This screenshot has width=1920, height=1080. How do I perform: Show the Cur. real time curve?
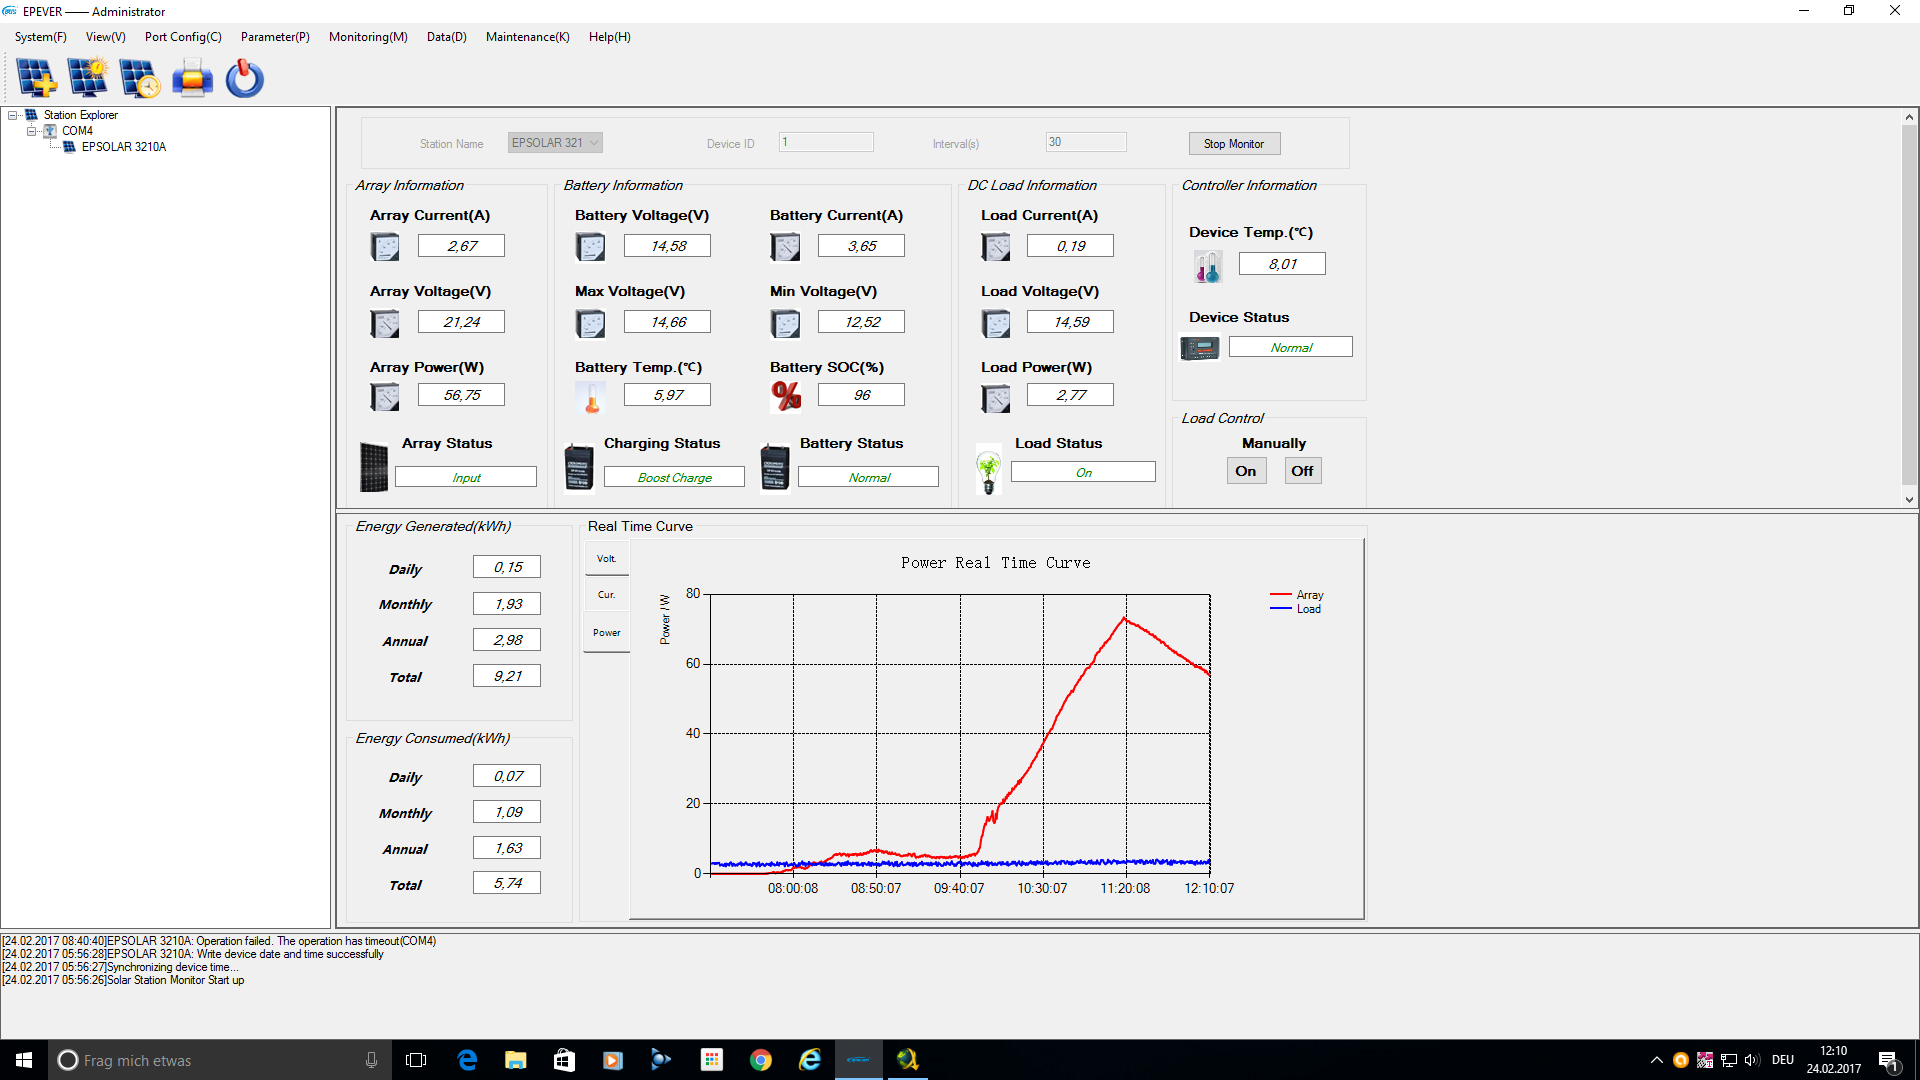pos(606,595)
